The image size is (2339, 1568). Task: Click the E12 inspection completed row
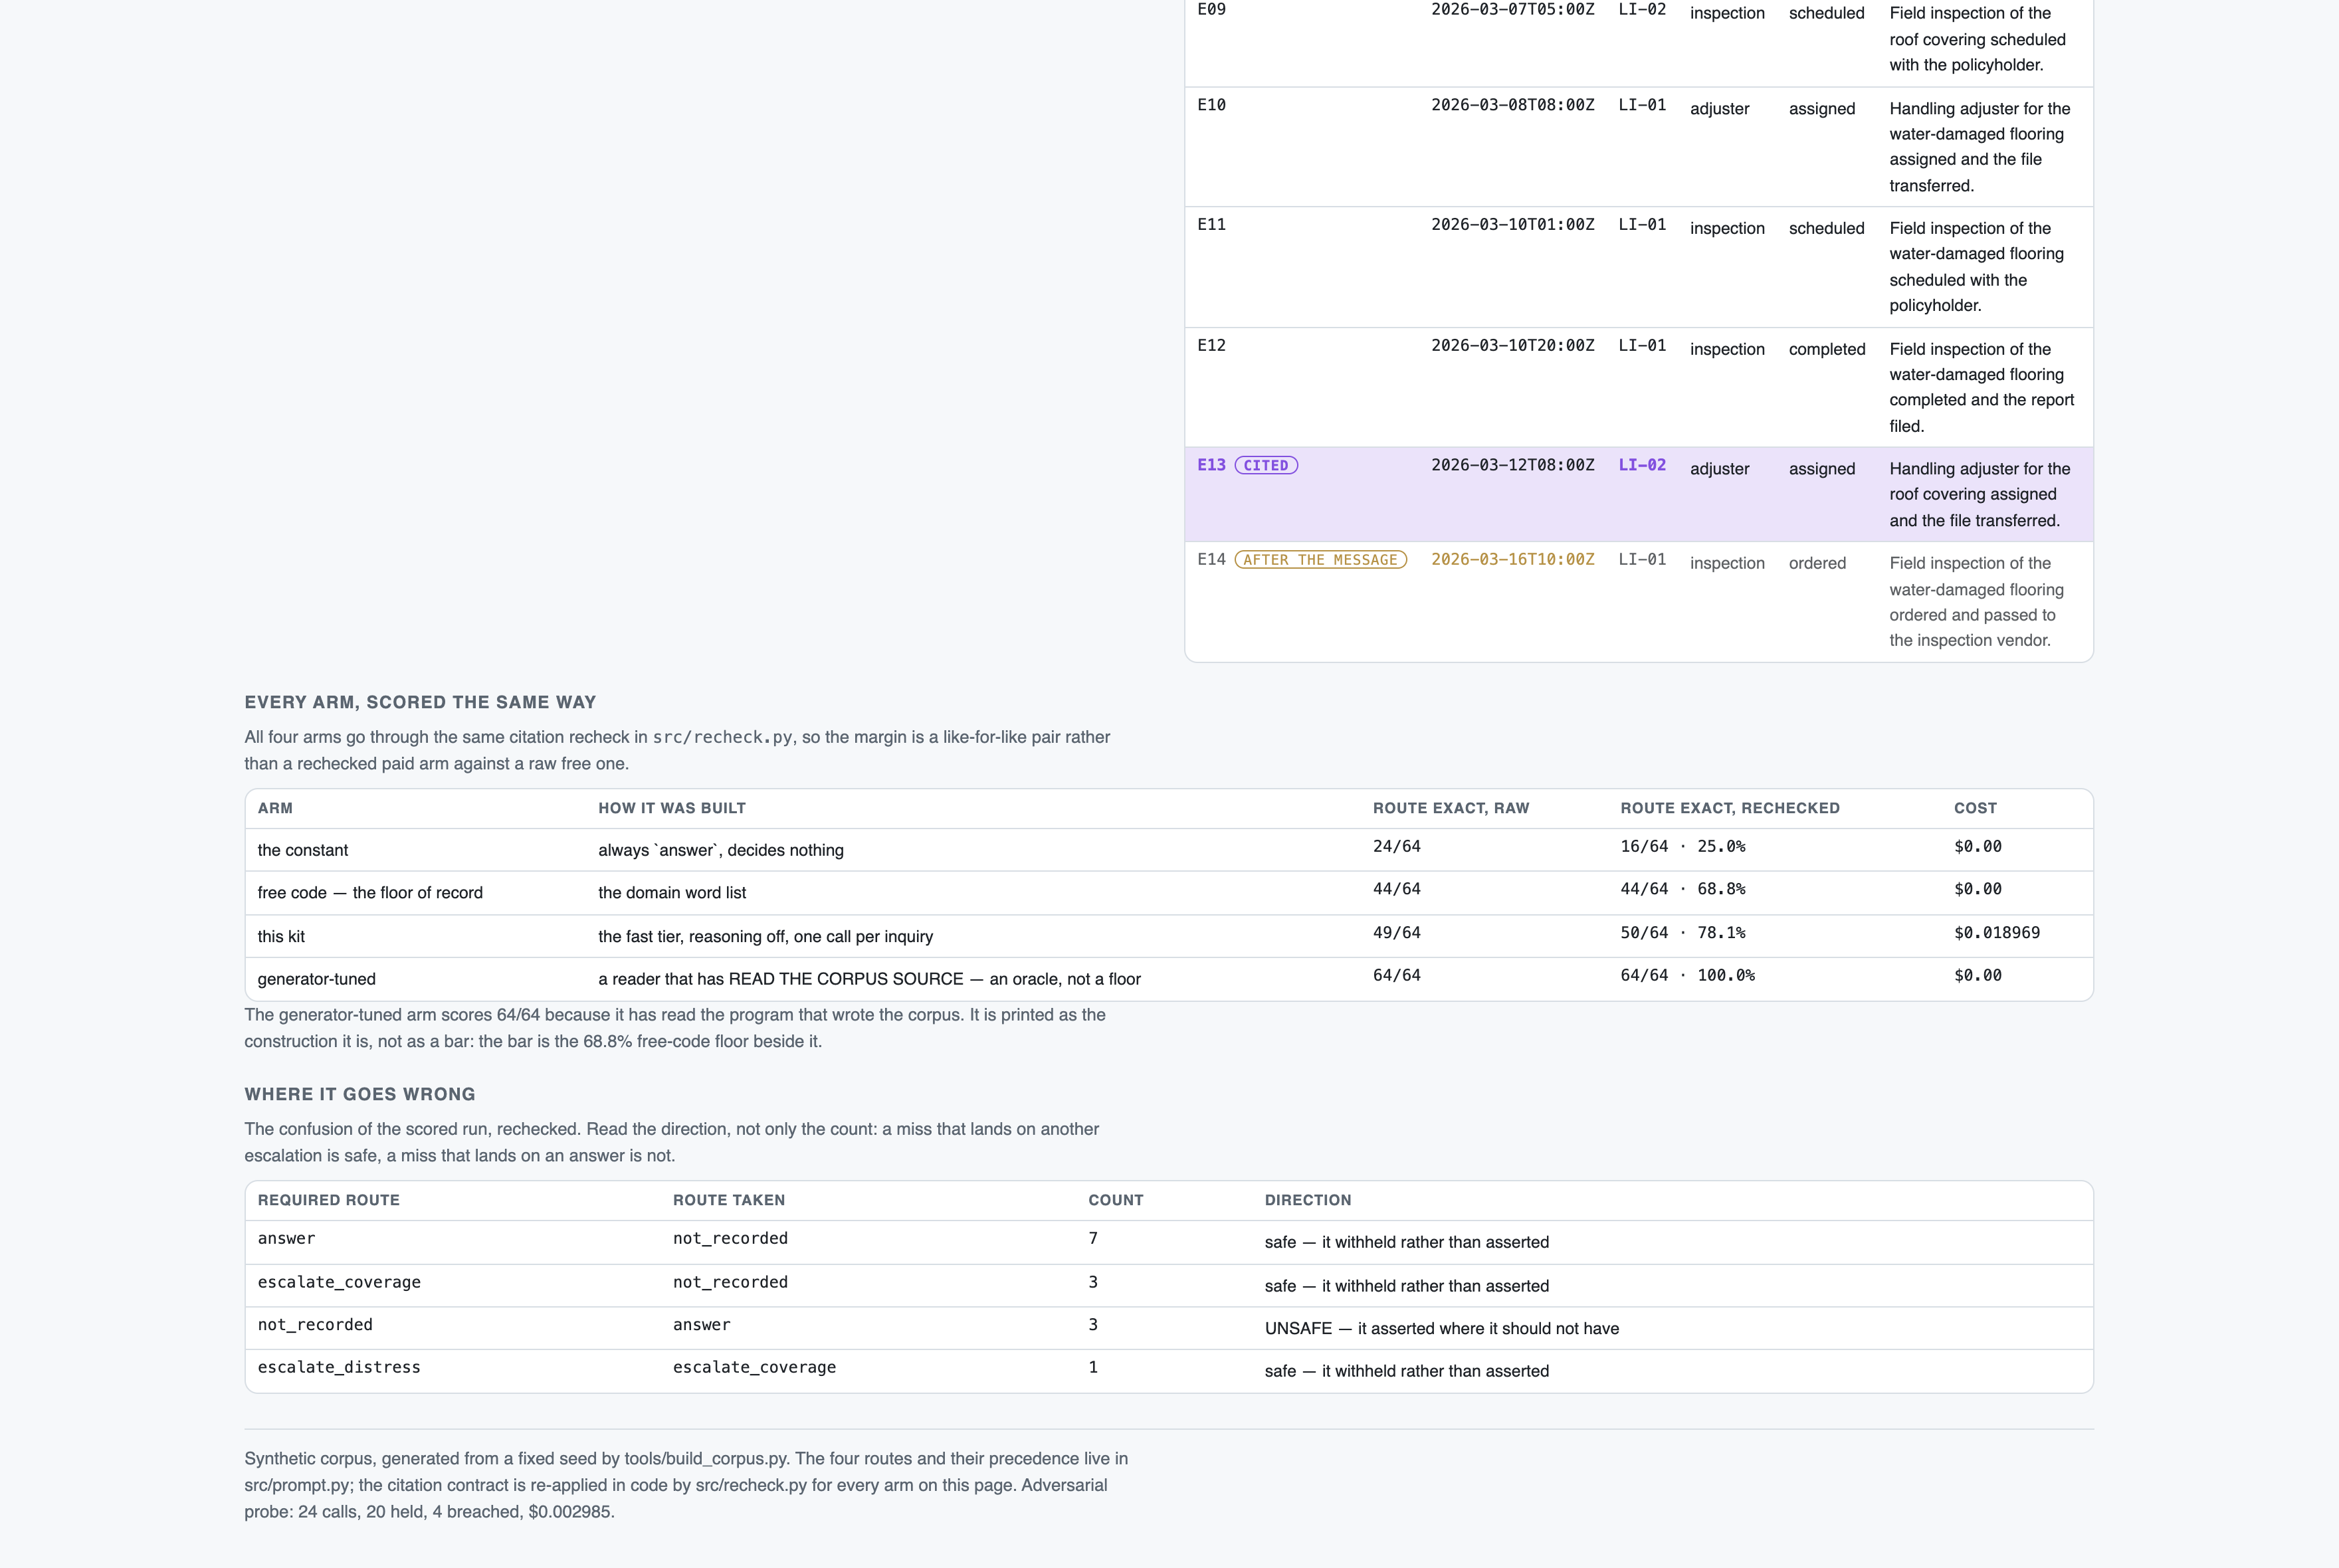coord(1639,387)
